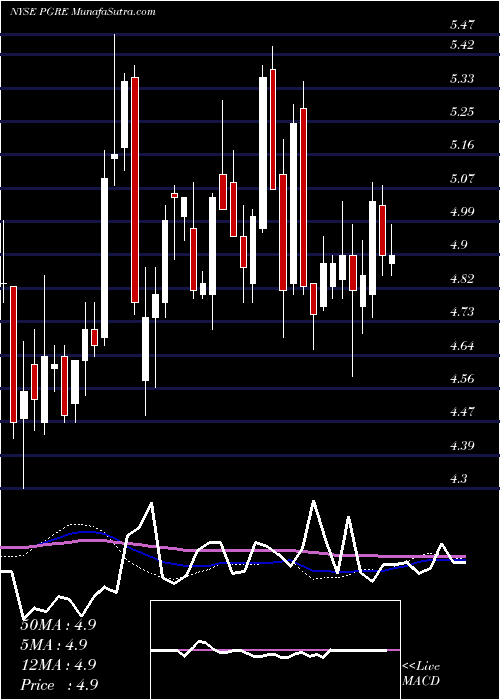Click the tallest red candlestick near 5.33
The width and height of the screenshot is (500, 700).
point(135,190)
